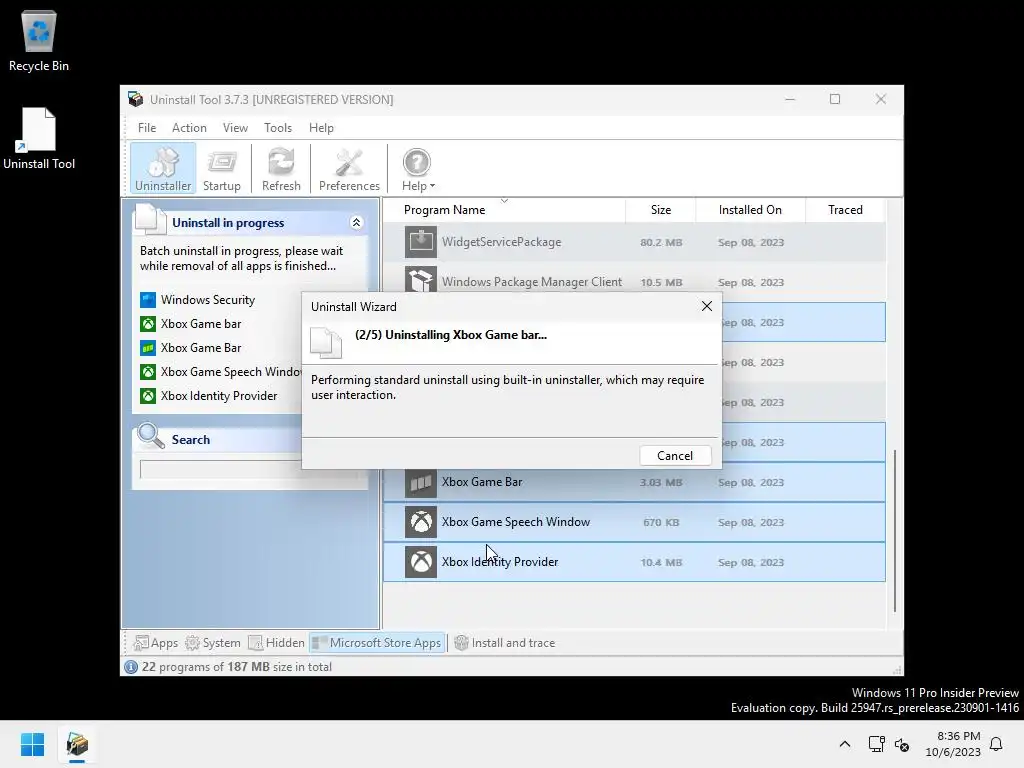Open the Recycle Bin desktop icon

point(39,41)
